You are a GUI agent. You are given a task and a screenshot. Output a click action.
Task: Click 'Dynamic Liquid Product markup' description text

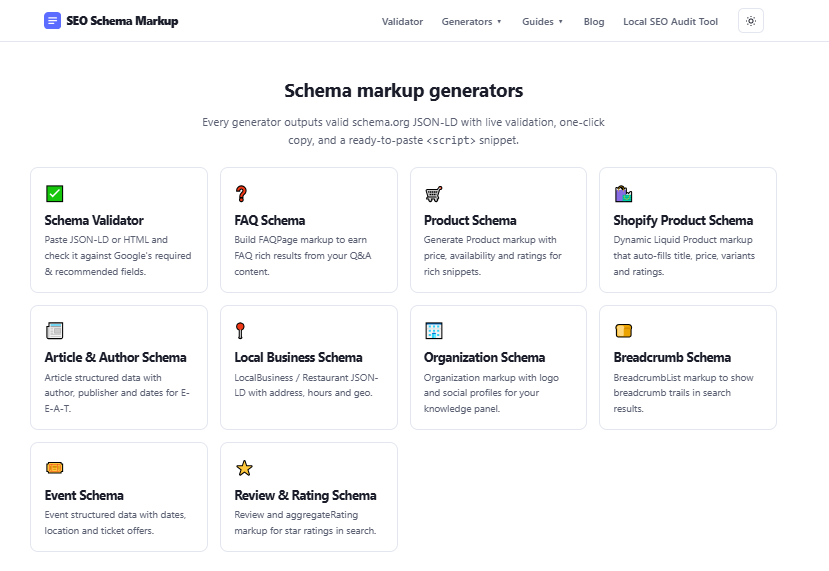coord(684,255)
